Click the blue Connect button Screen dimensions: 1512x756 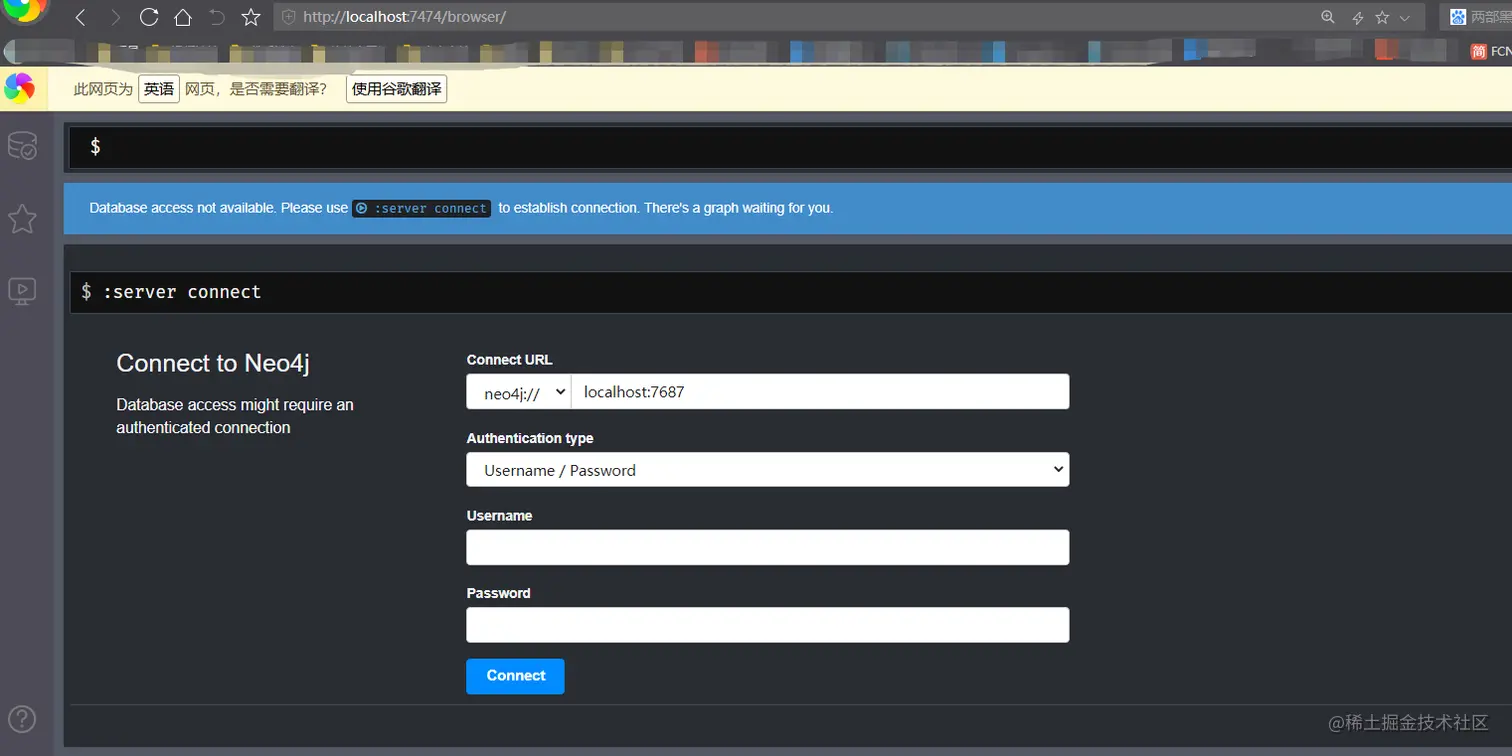click(515, 676)
